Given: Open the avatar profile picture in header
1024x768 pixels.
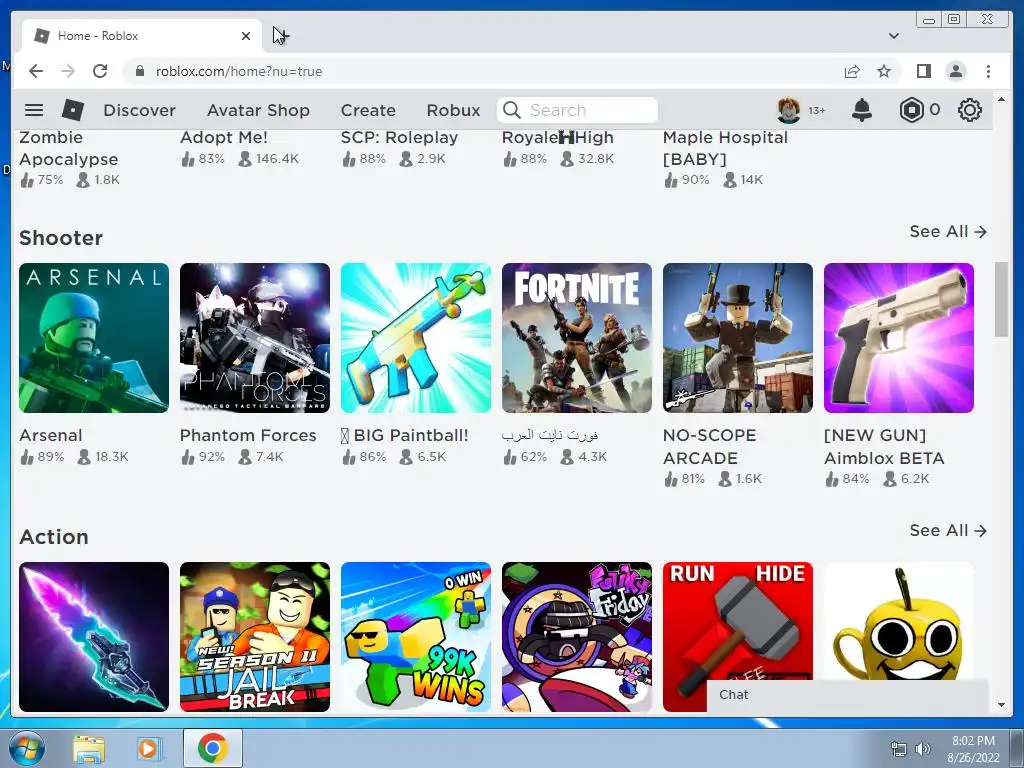Looking at the screenshot, I should [x=788, y=110].
